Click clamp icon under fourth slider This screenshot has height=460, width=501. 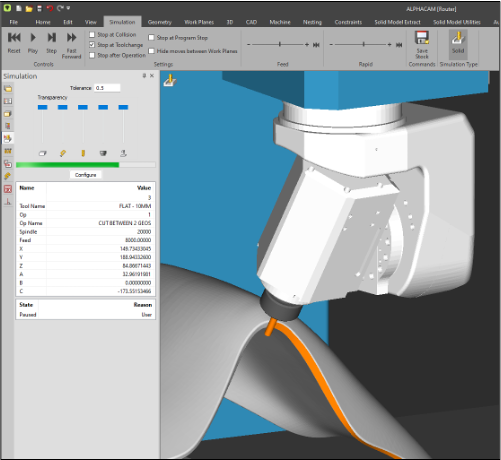click(x=103, y=153)
